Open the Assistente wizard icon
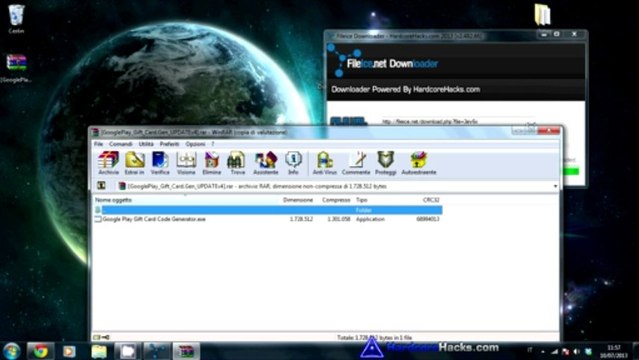 click(266, 163)
